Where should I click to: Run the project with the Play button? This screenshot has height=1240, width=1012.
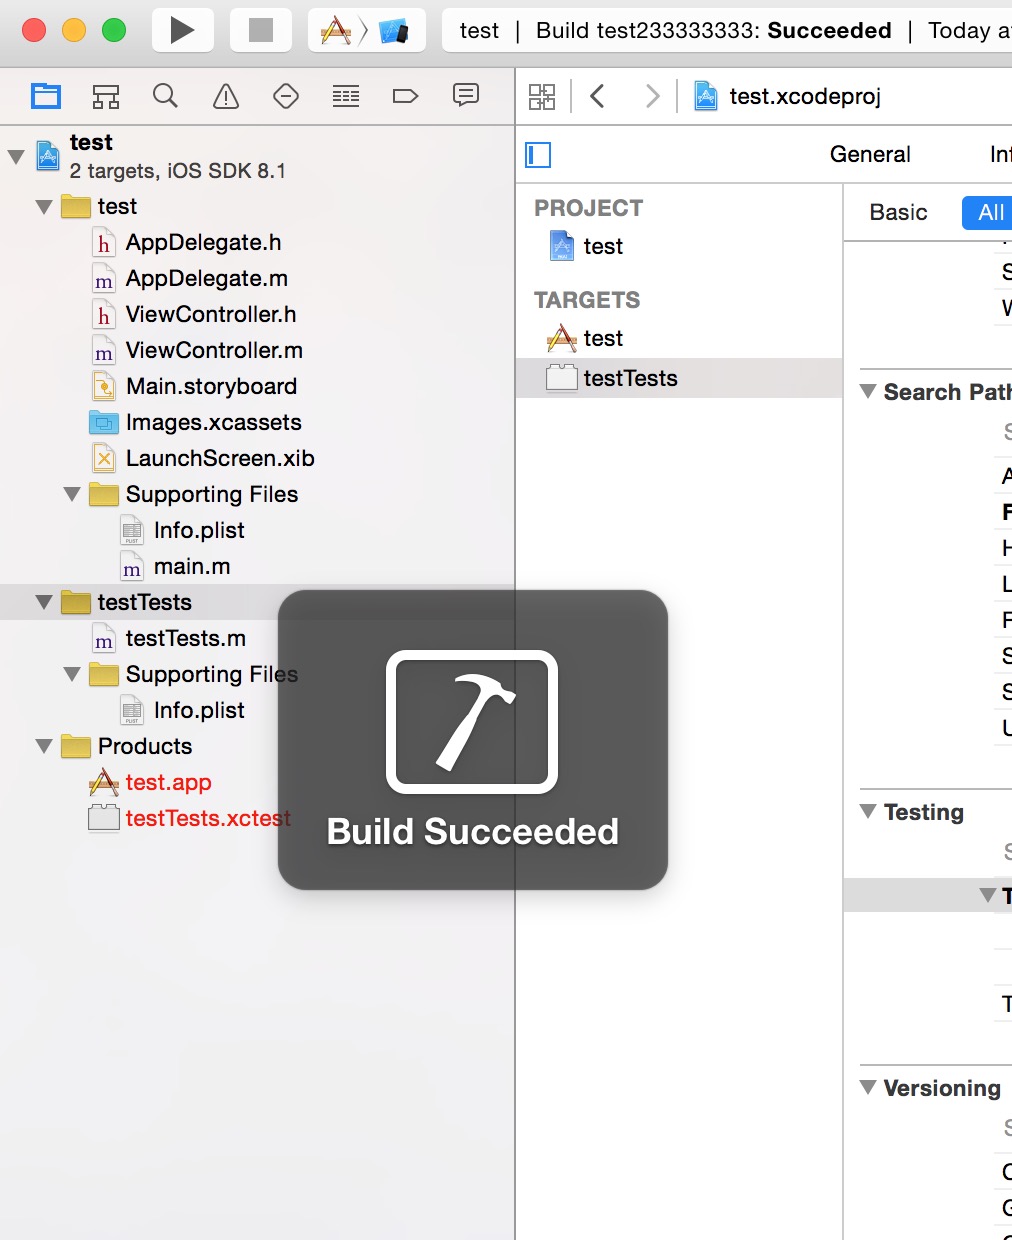point(182,30)
